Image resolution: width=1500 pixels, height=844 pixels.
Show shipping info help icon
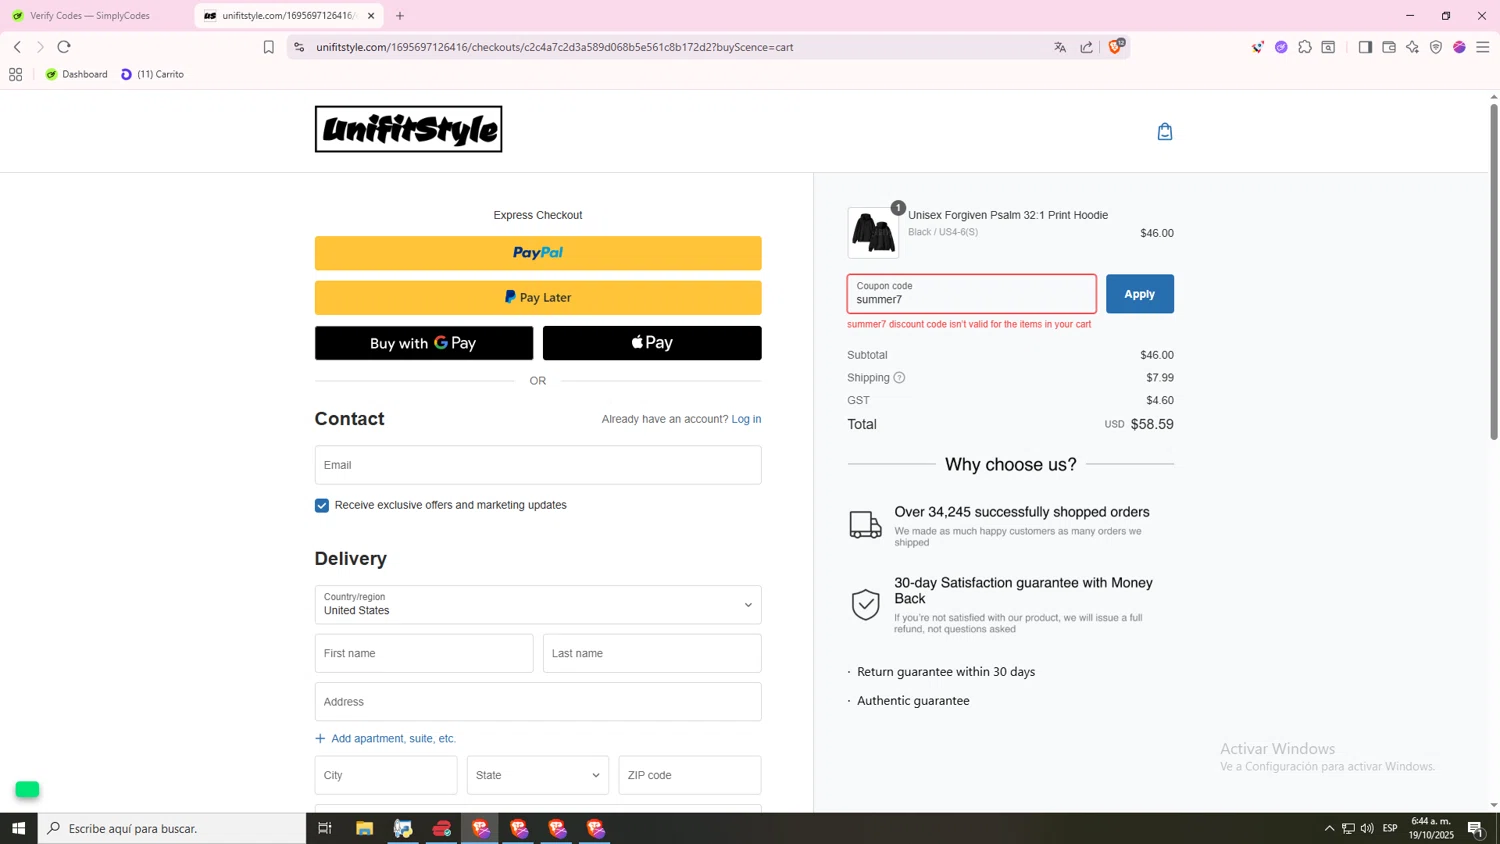pos(899,378)
